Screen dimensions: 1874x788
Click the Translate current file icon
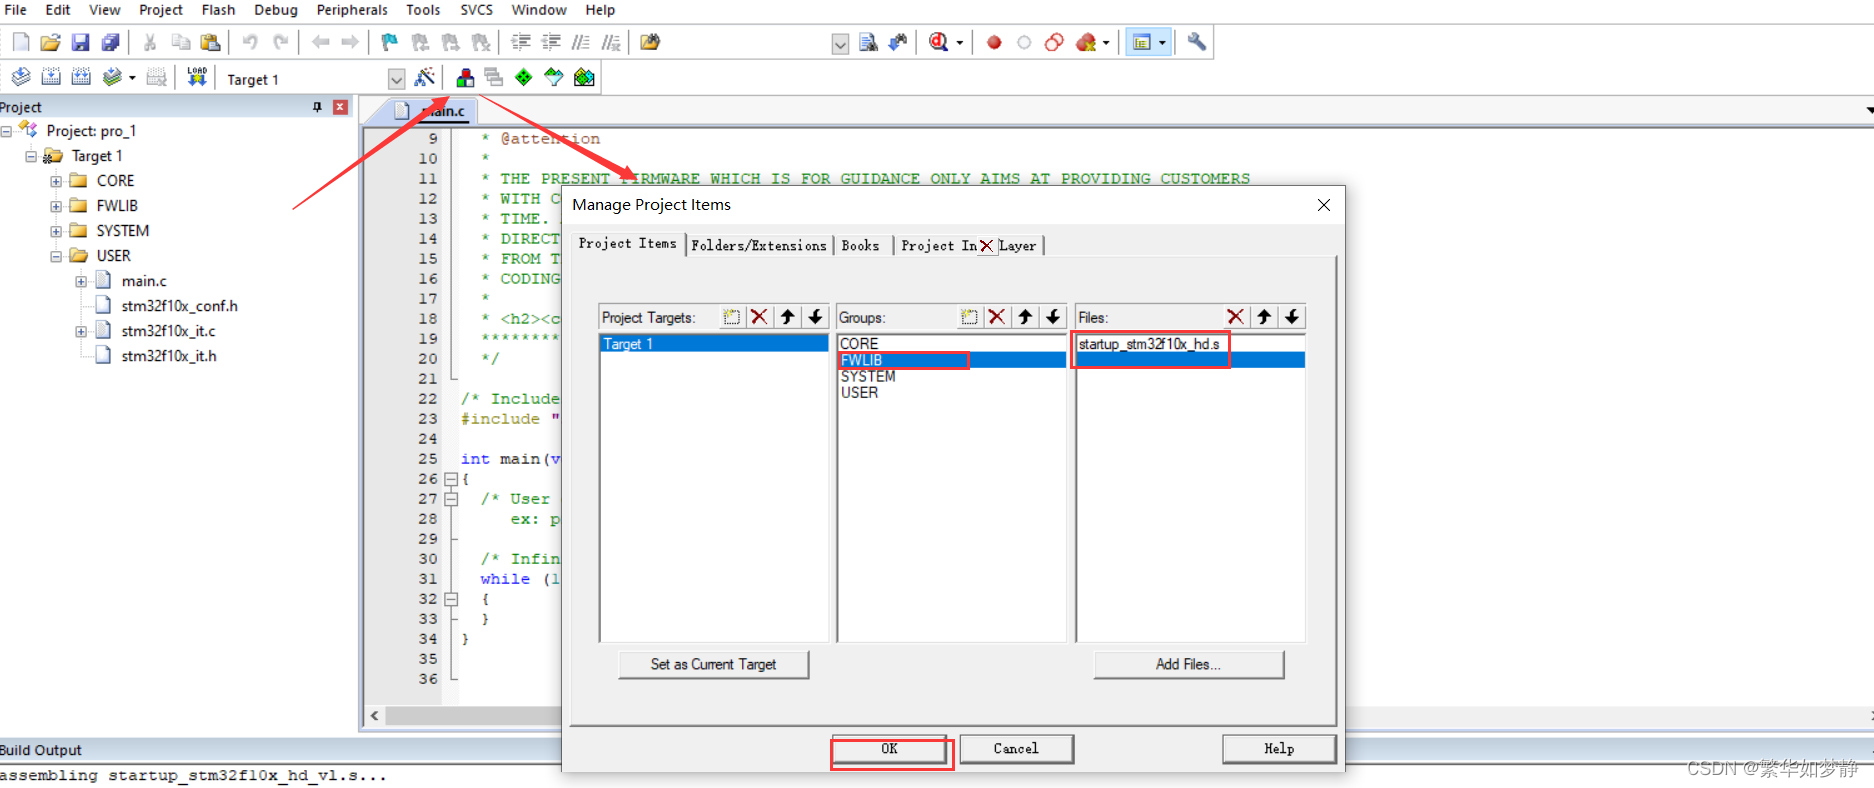coord(21,77)
